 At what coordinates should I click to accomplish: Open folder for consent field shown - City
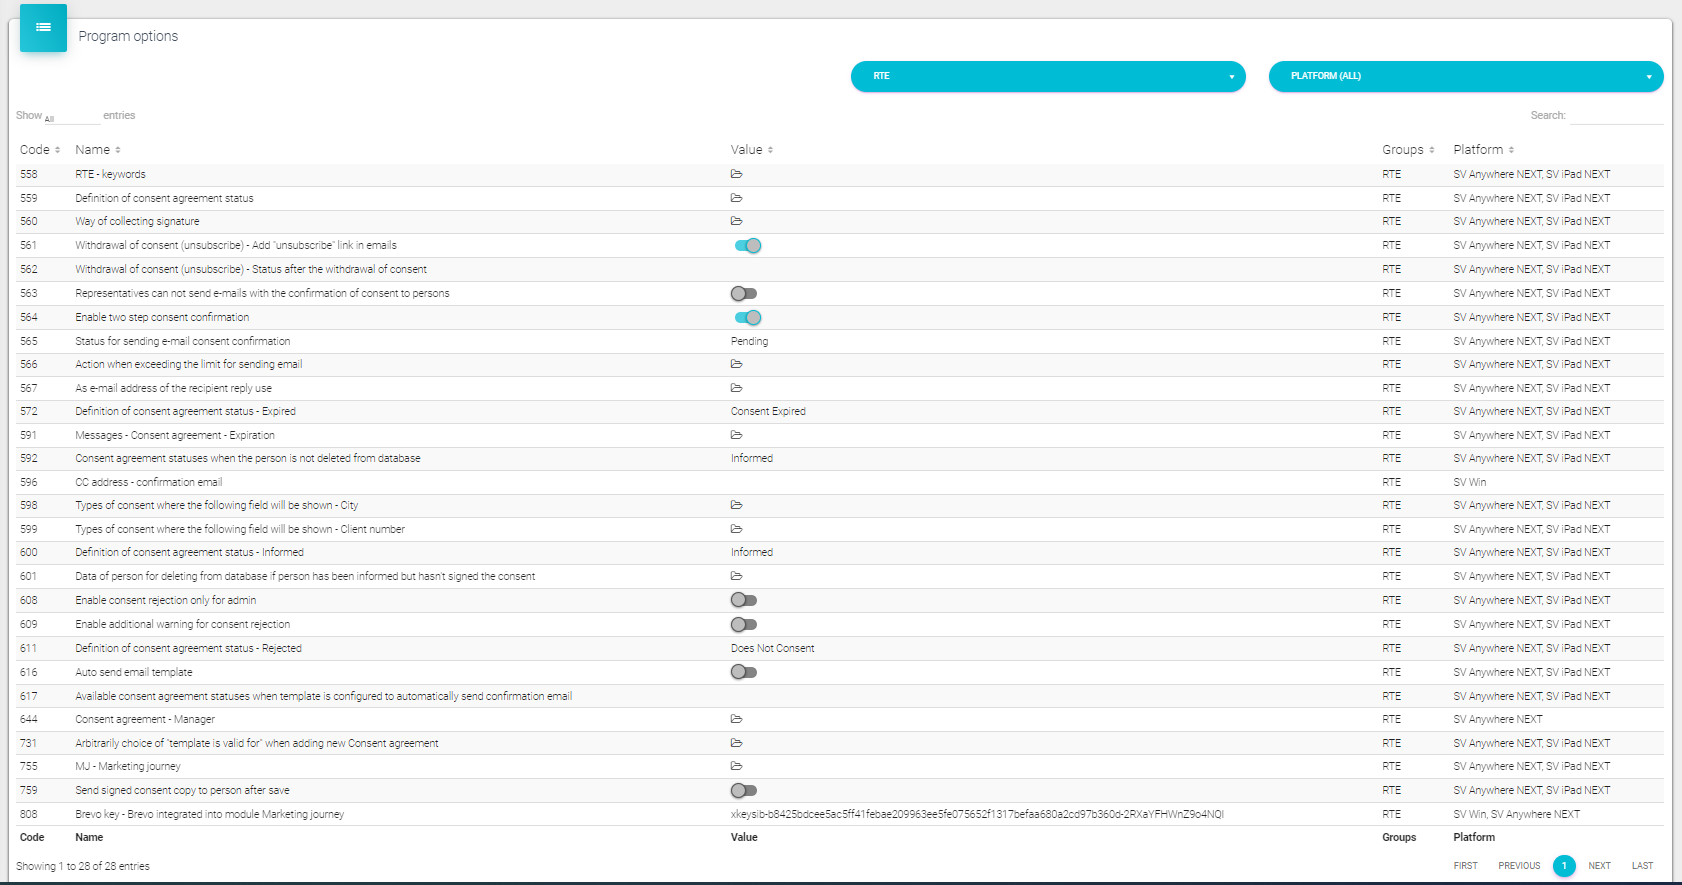tap(736, 505)
